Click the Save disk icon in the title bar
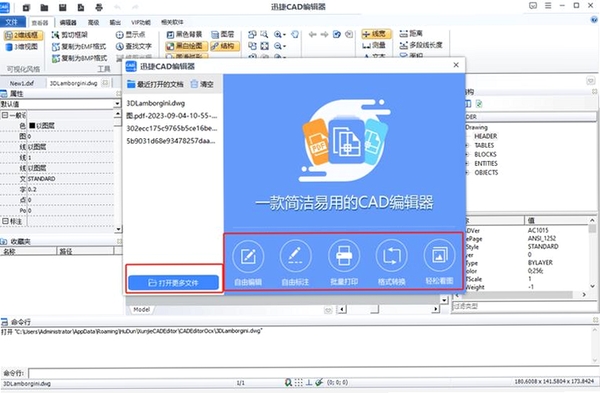The height and width of the screenshot is (393, 600). tap(63, 7)
